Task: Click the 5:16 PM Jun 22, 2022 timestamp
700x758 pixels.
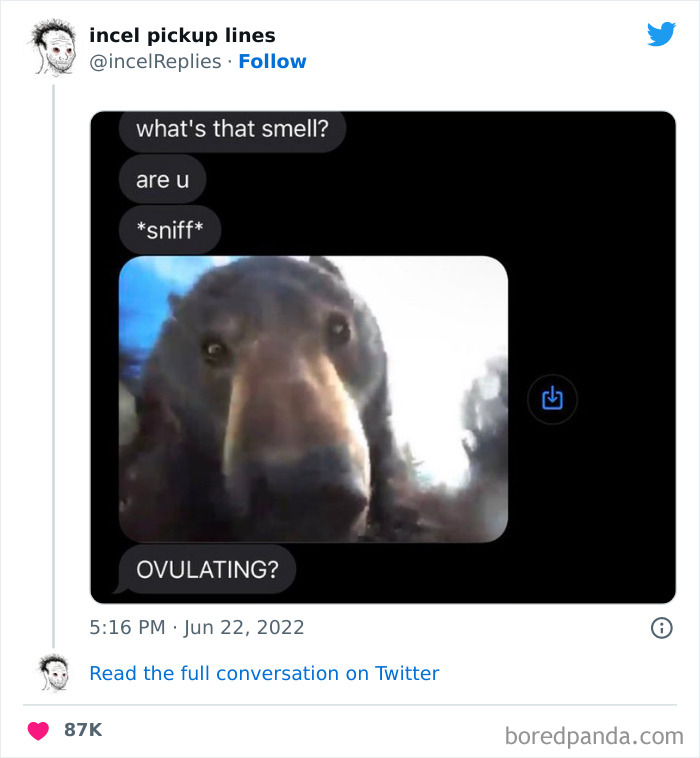Action: (197, 628)
